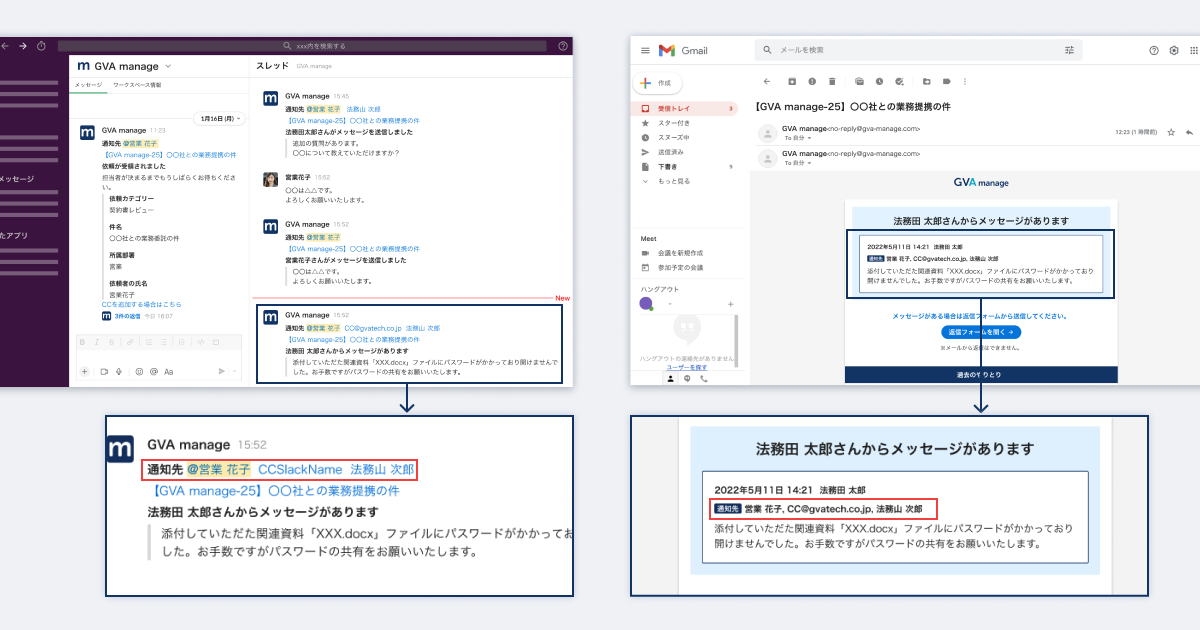Image resolution: width=1200 pixels, height=630 pixels.
Task: Insert link via Slack composer link icon
Action: pos(130,342)
